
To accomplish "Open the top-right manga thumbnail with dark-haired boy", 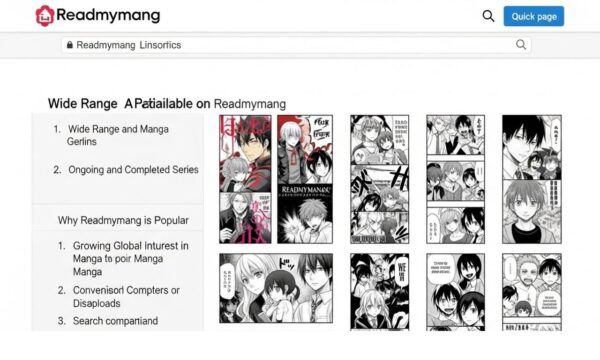I will 532,179.
